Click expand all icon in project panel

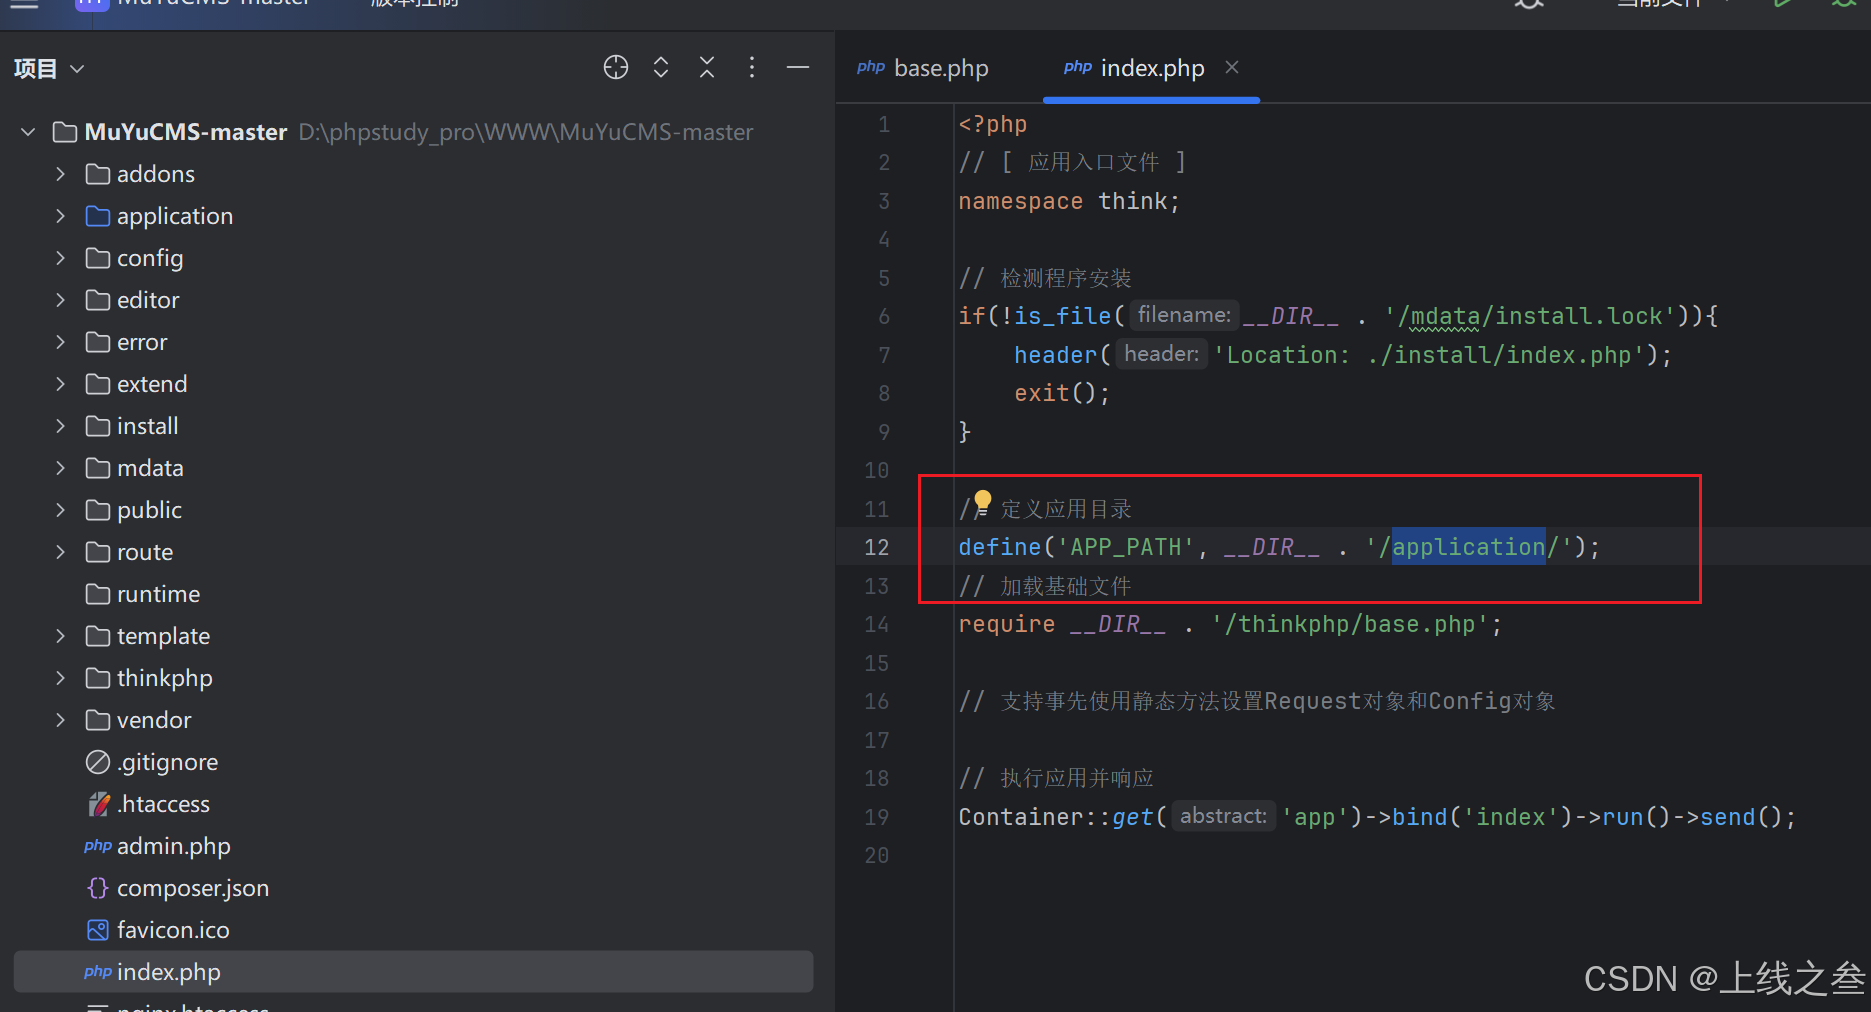[x=661, y=67]
